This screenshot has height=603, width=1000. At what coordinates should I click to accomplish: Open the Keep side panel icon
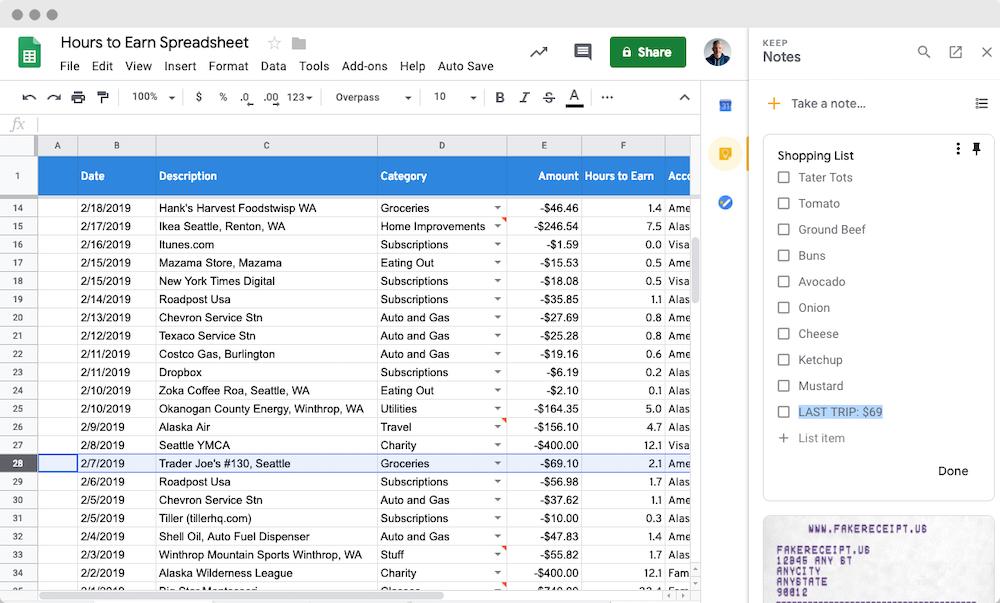coord(725,154)
